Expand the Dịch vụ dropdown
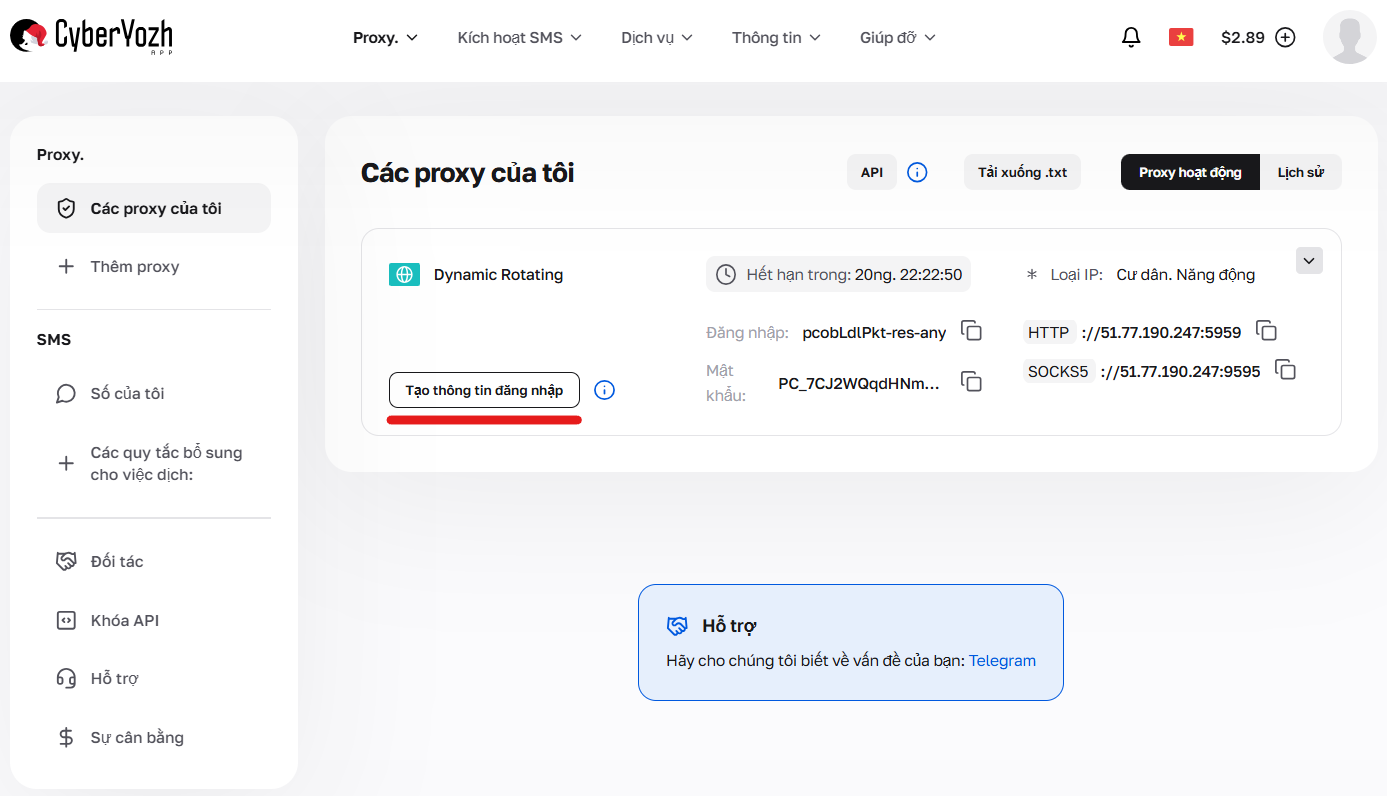1387x796 pixels. click(x=656, y=36)
